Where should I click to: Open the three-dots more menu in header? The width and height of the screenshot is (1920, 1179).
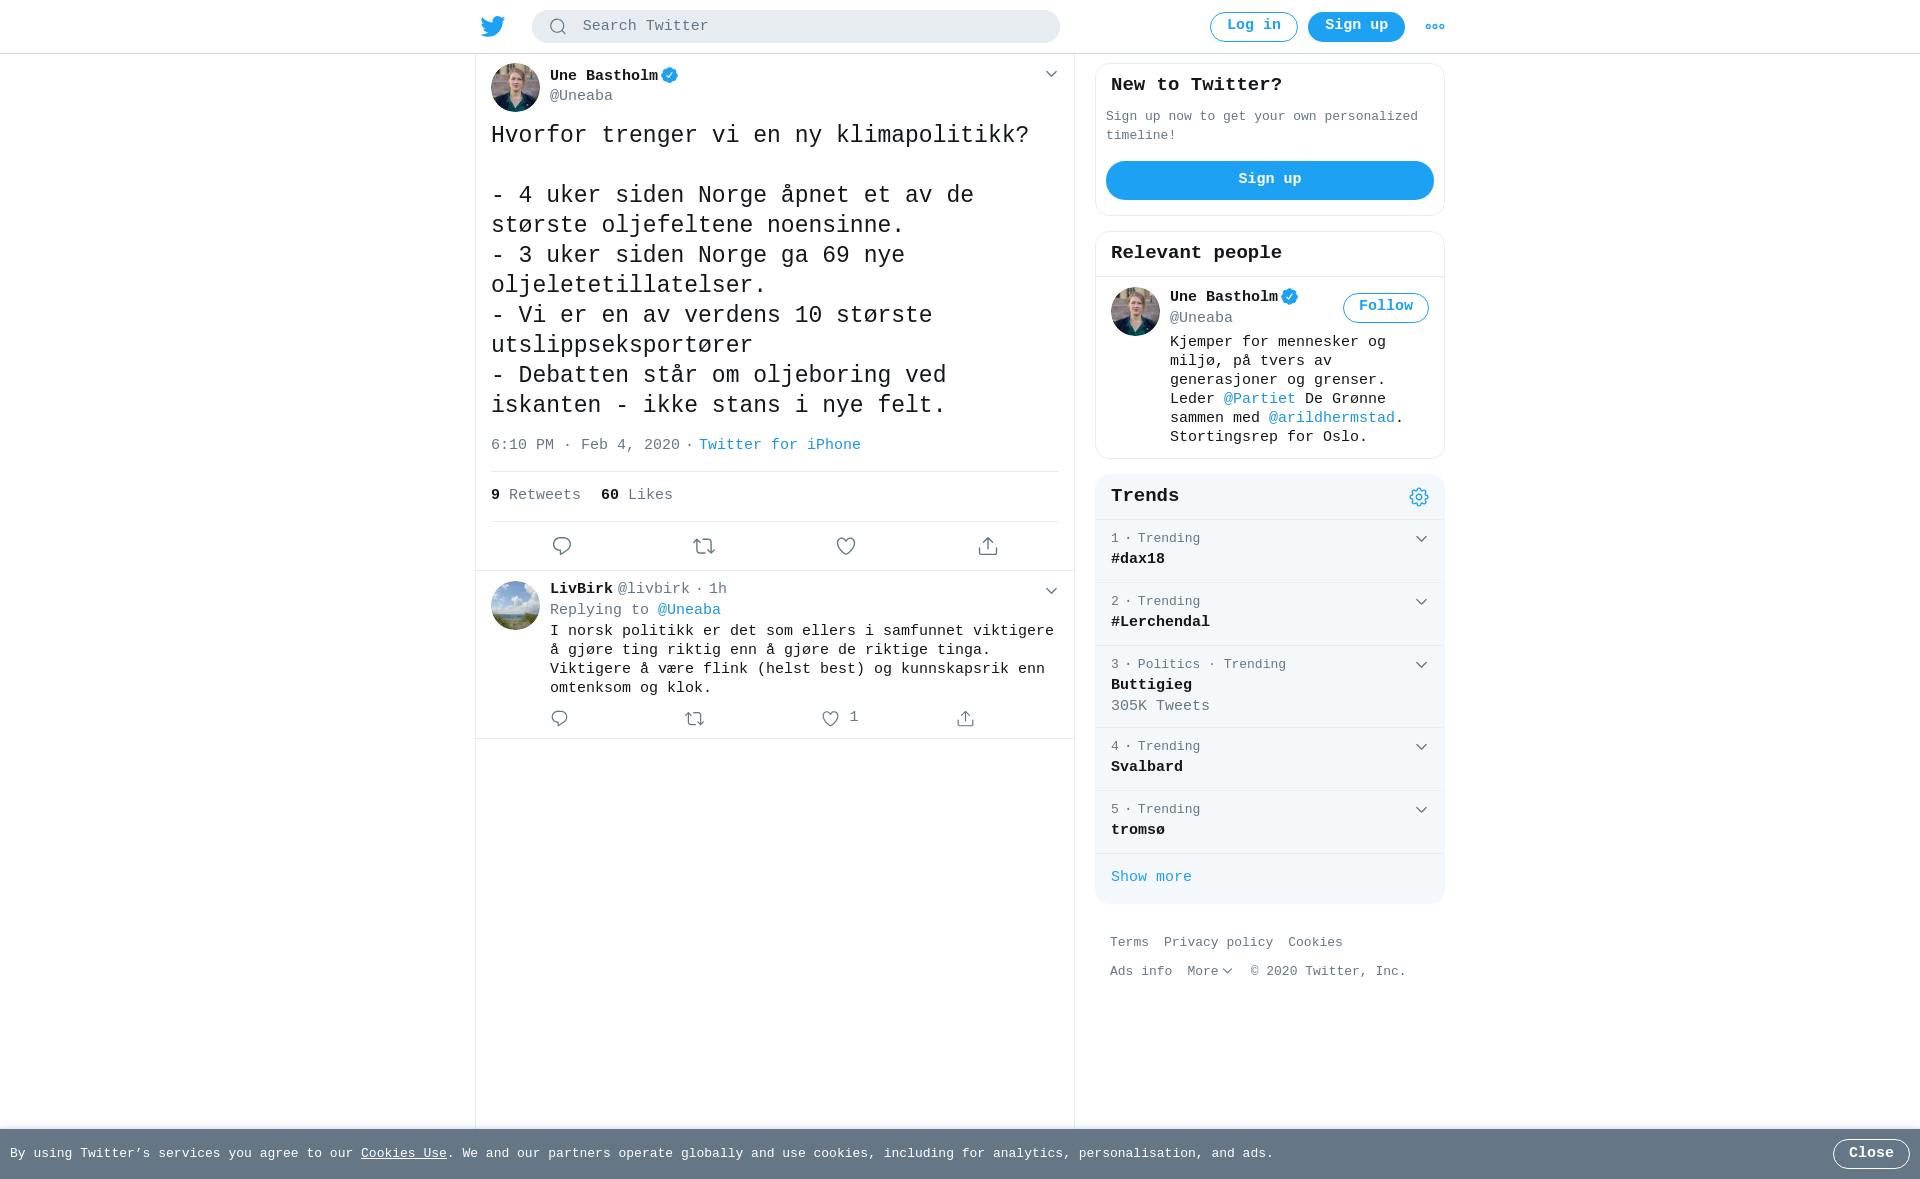1435,27
